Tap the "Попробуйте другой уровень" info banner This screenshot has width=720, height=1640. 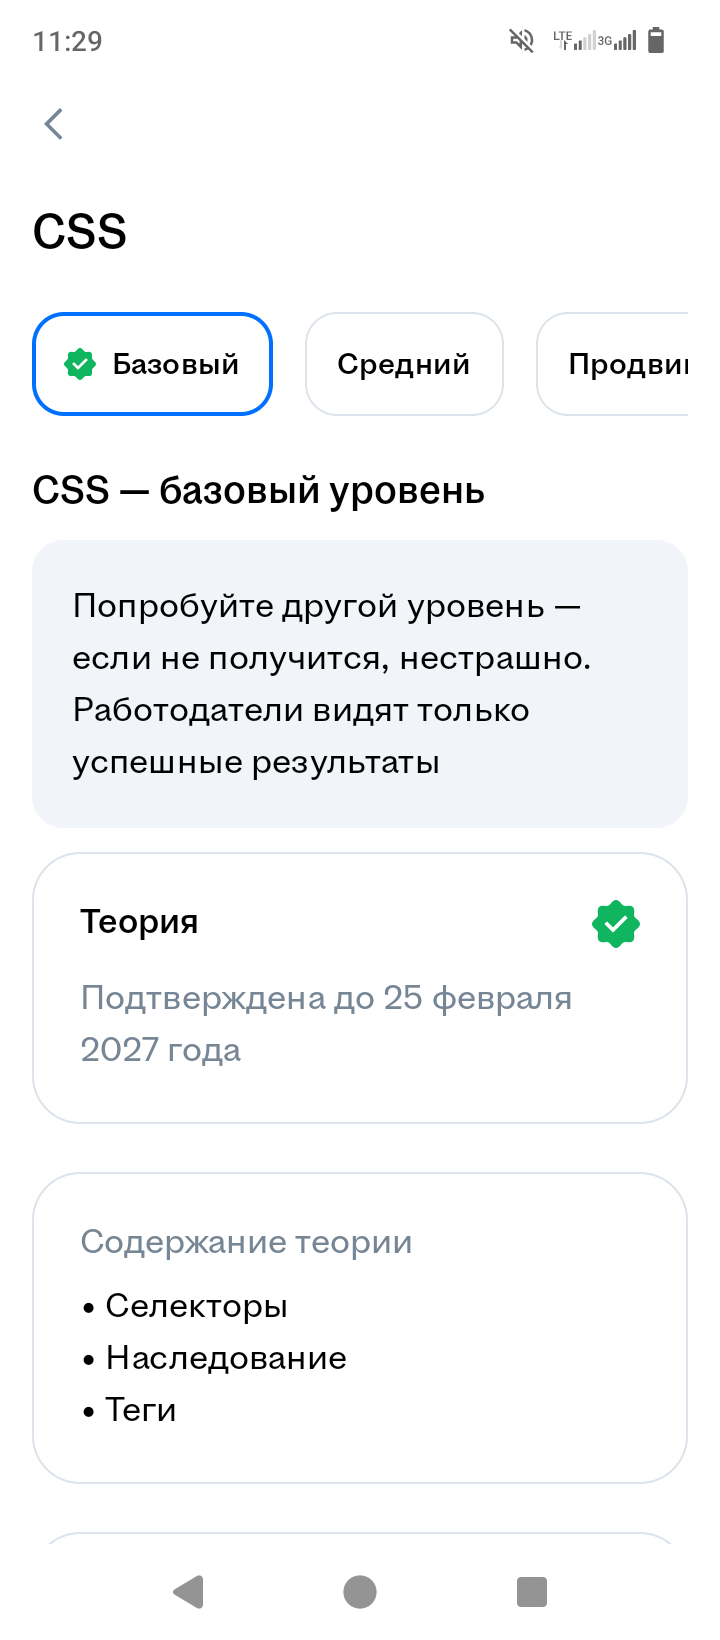[360, 684]
